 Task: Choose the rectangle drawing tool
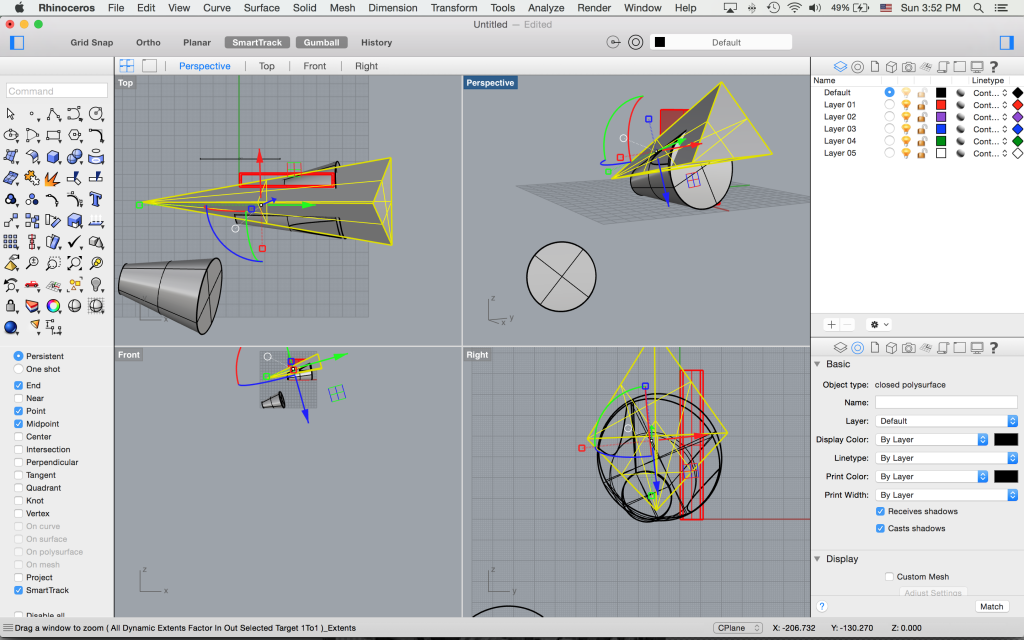54,136
